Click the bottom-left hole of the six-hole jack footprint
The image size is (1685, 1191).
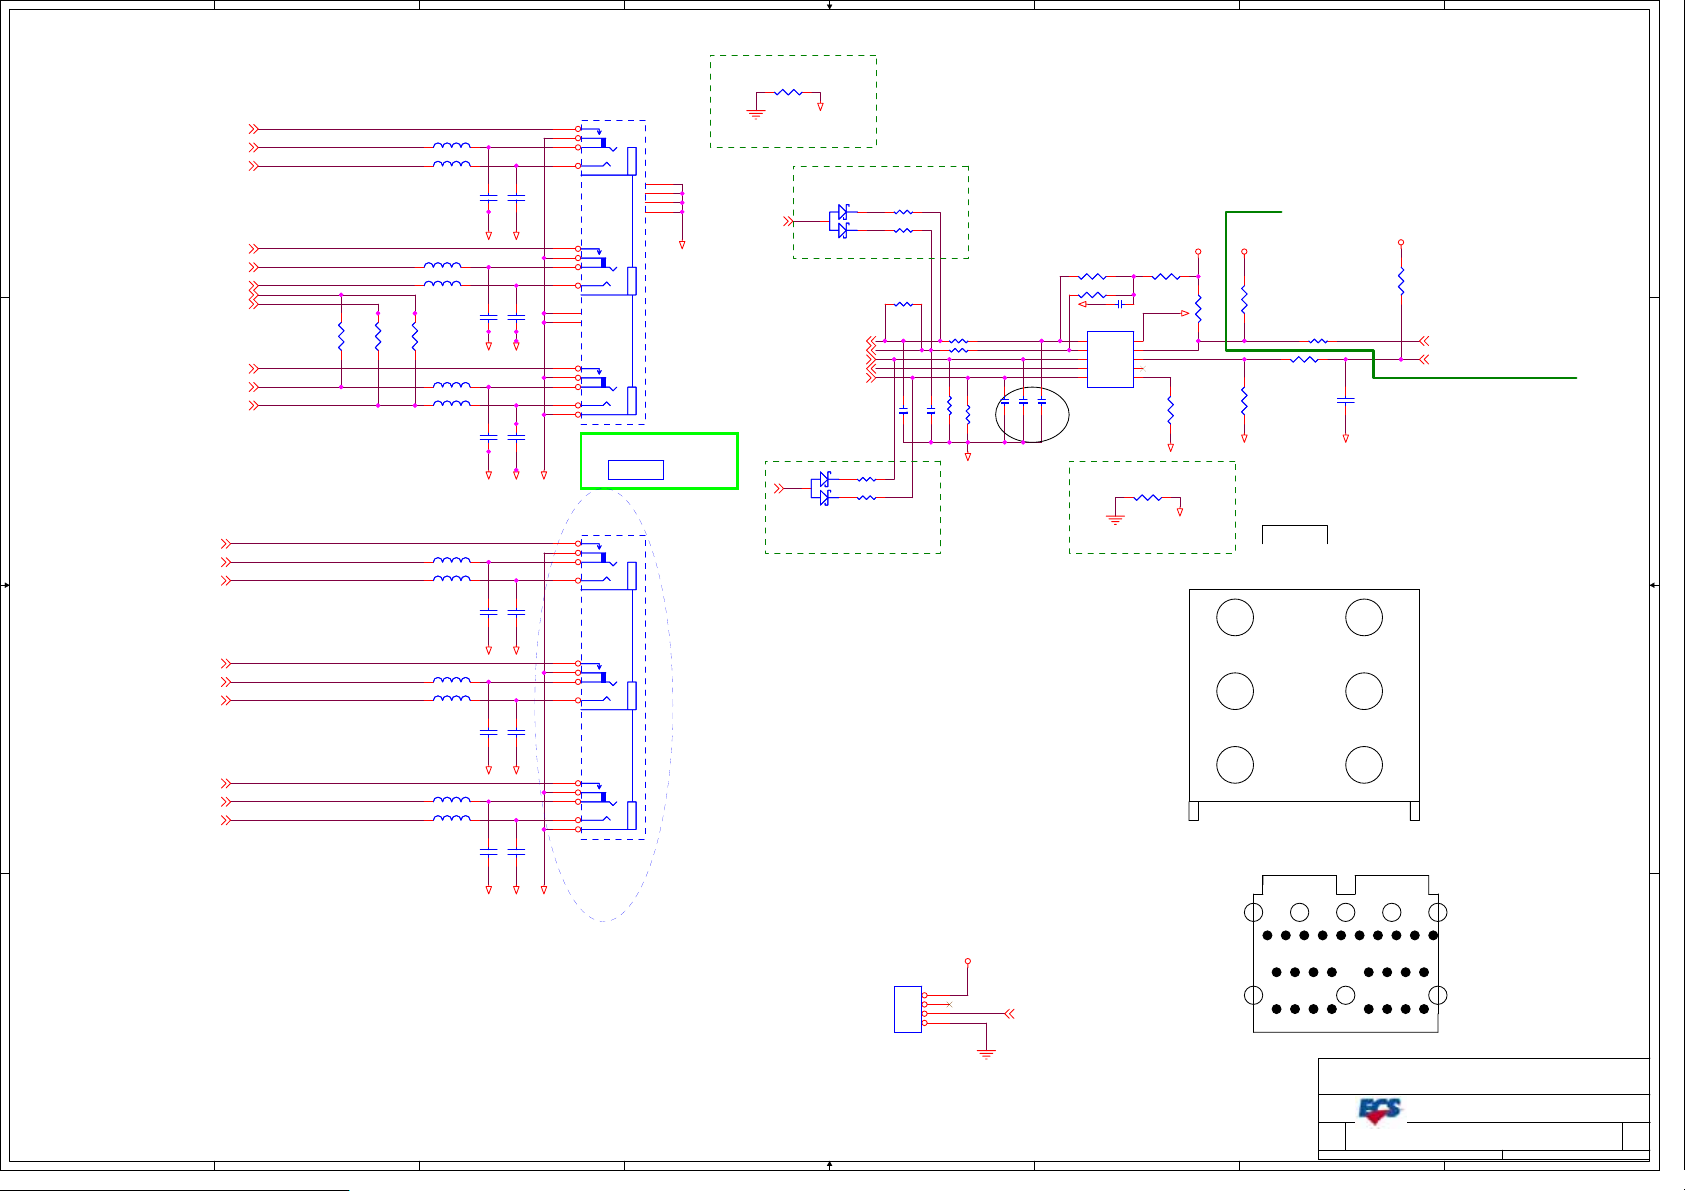(1235, 765)
